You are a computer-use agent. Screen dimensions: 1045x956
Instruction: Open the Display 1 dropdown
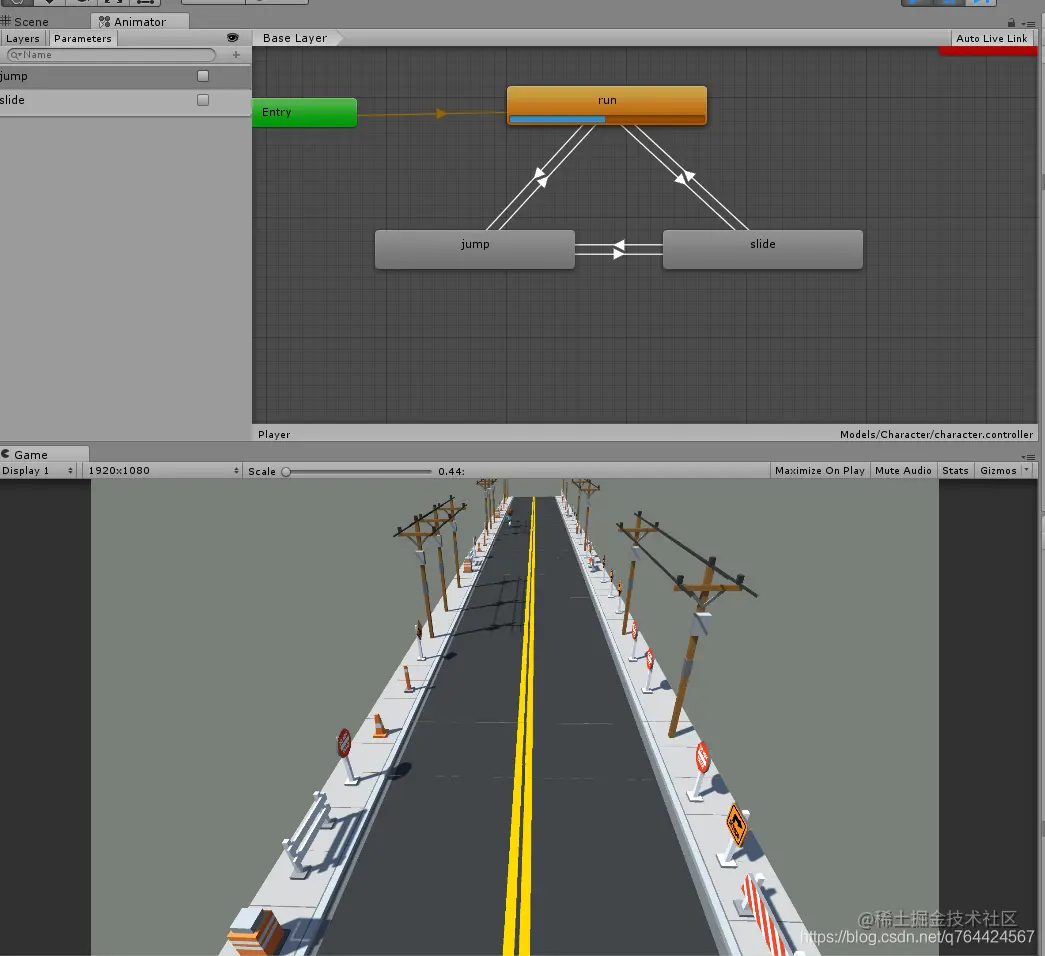(37, 471)
